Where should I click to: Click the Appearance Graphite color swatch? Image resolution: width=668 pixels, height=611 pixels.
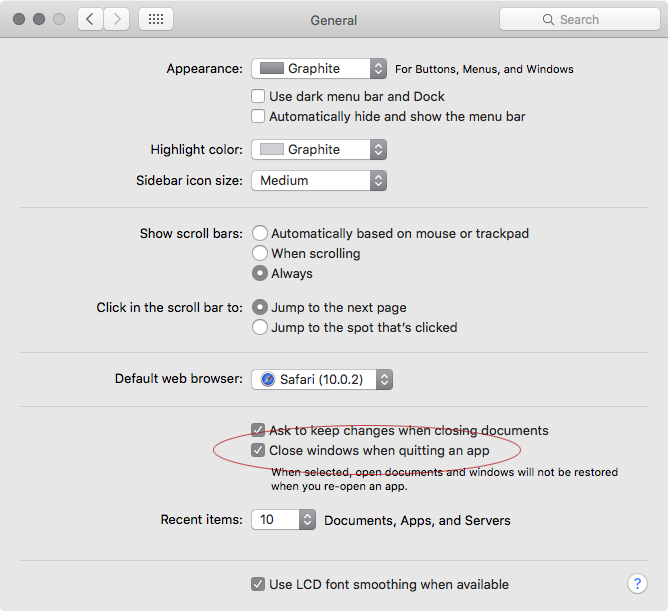(x=271, y=68)
